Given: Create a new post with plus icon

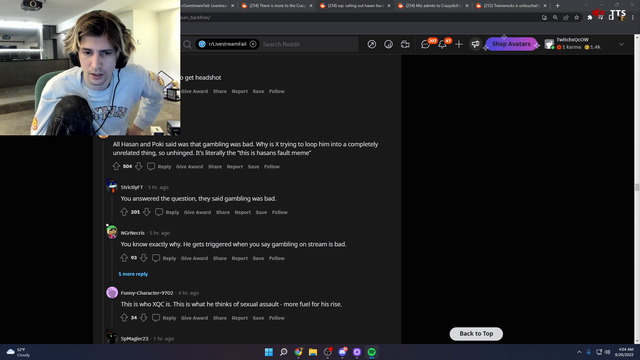Looking at the screenshot, I should (x=459, y=44).
